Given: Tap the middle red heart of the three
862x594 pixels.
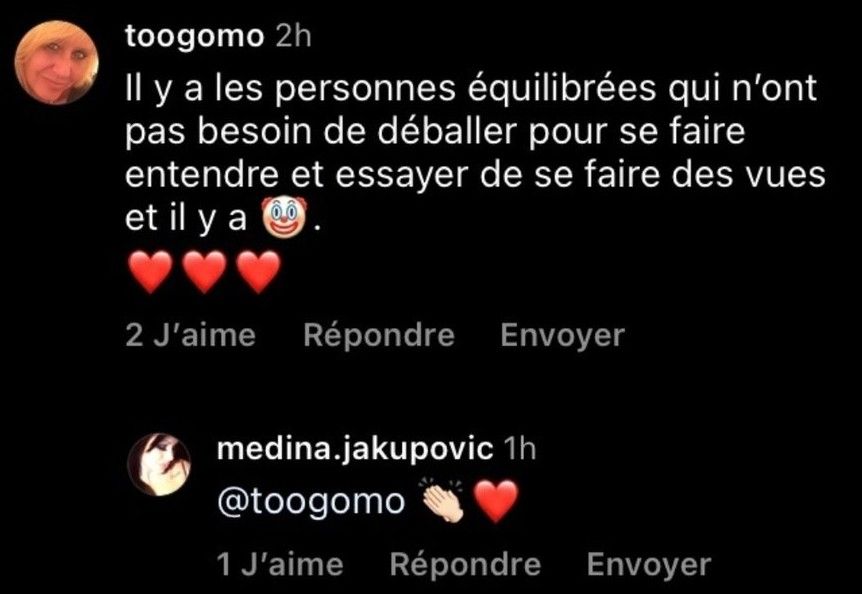Looking at the screenshot, I should coord(204,271).
